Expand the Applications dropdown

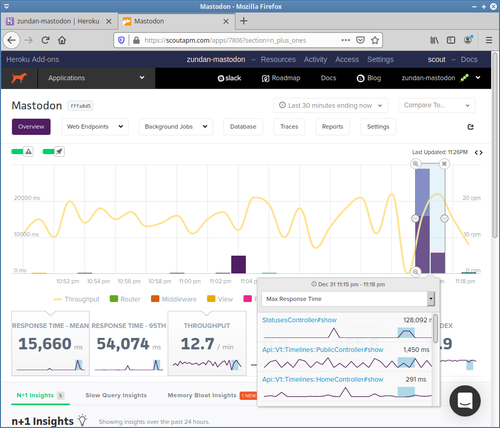click(x=96, y=78)
